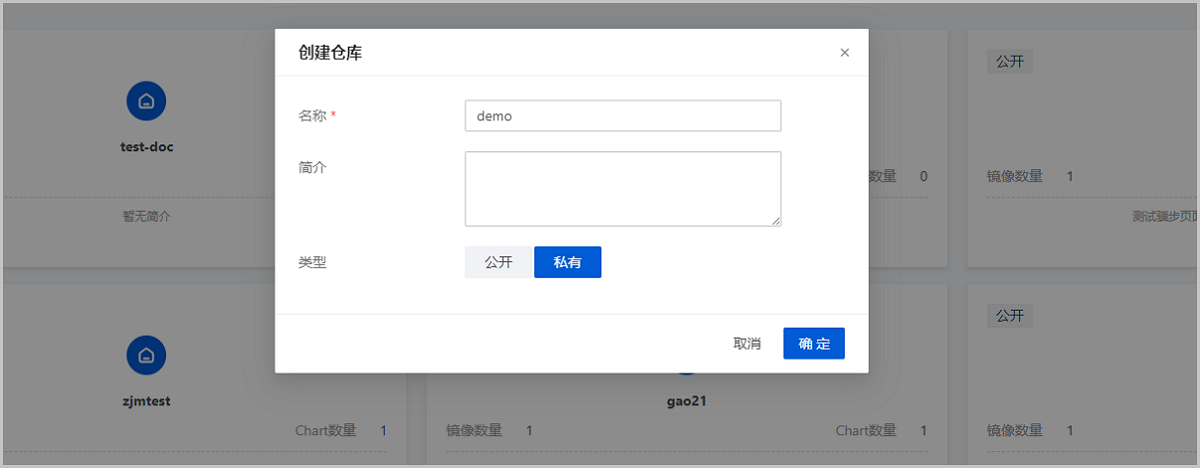The image size is (1200, 468).
Task: Click Chart数量 on the zjmtest card
Action: (325, 431)
